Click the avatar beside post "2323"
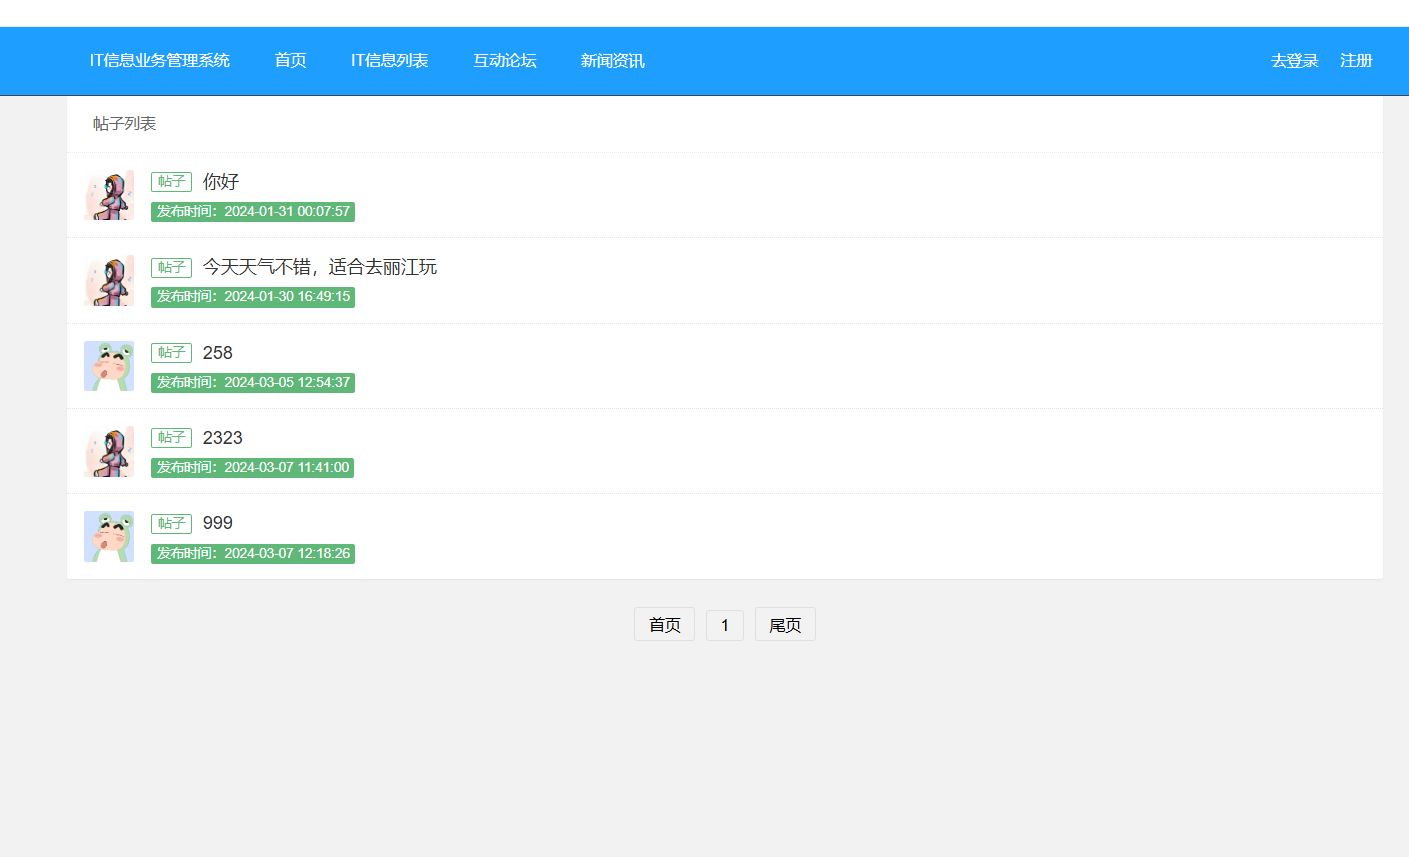The image size is (1409, 857). (x=109, y=451)
